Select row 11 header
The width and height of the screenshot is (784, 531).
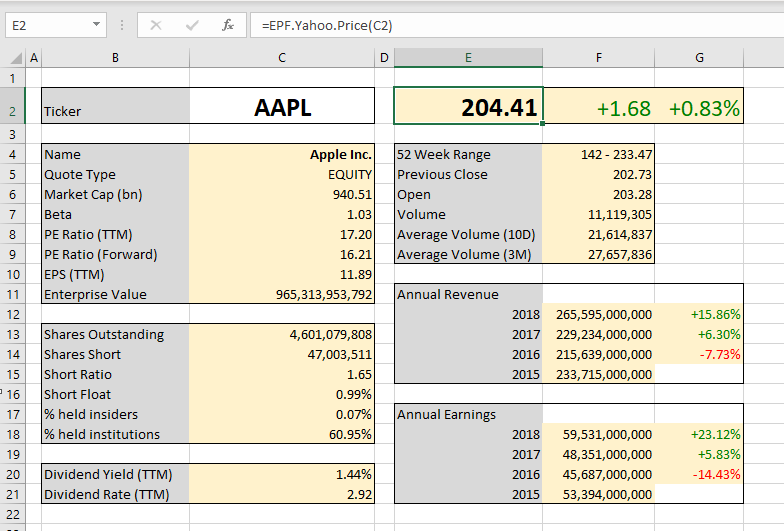point(12,294)
